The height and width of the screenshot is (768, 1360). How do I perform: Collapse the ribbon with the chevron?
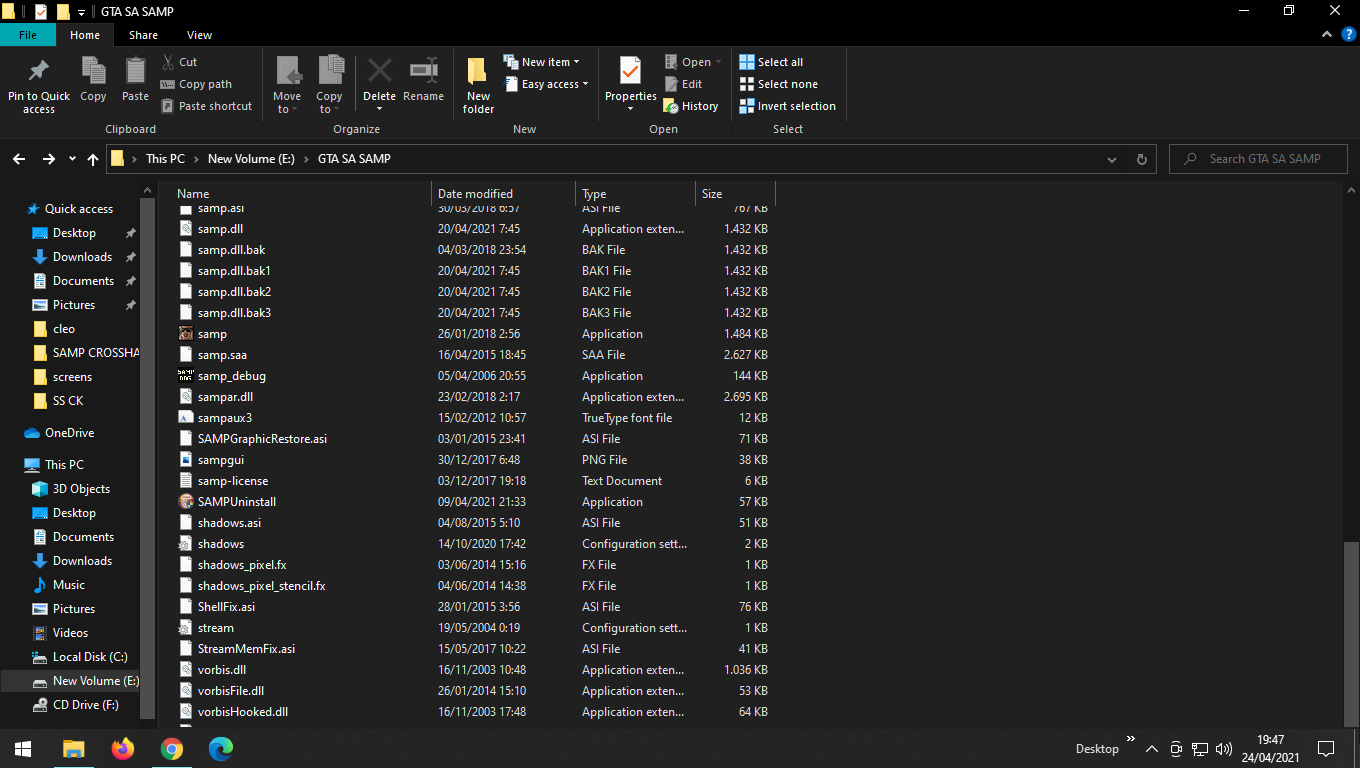pyautogui.click(x=1328, y=35)
